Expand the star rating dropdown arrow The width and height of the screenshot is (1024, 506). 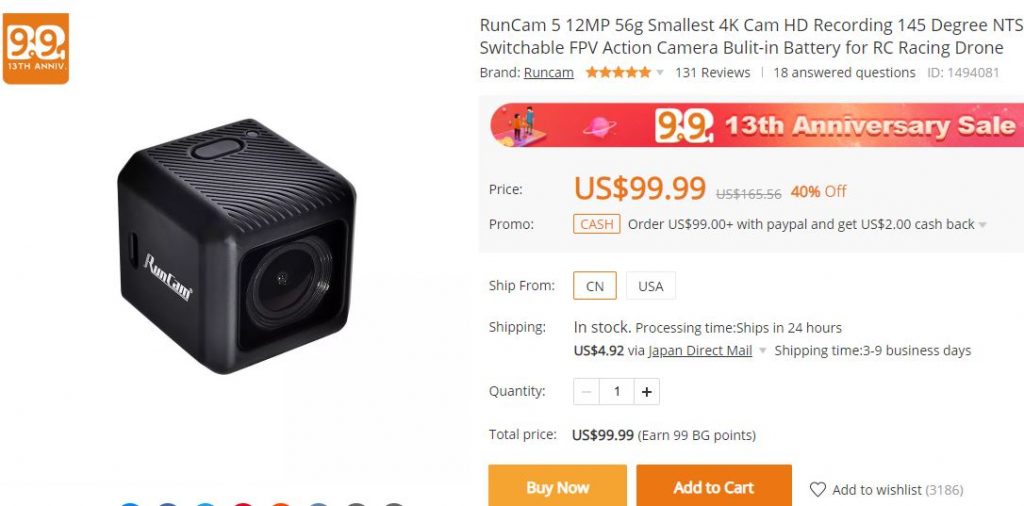[x=660, y=73]
